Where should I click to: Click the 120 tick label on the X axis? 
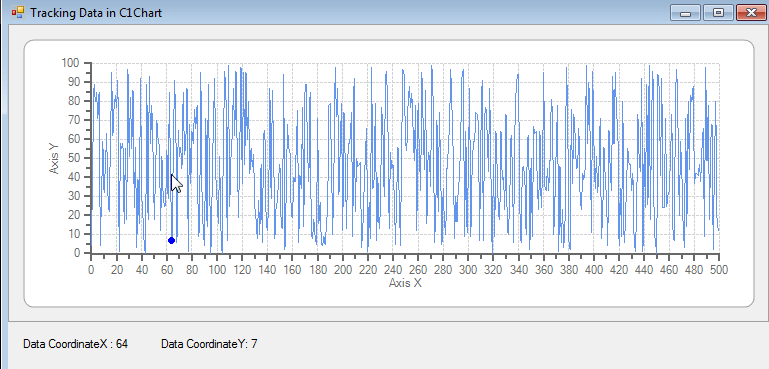click(x=241, y=270)
